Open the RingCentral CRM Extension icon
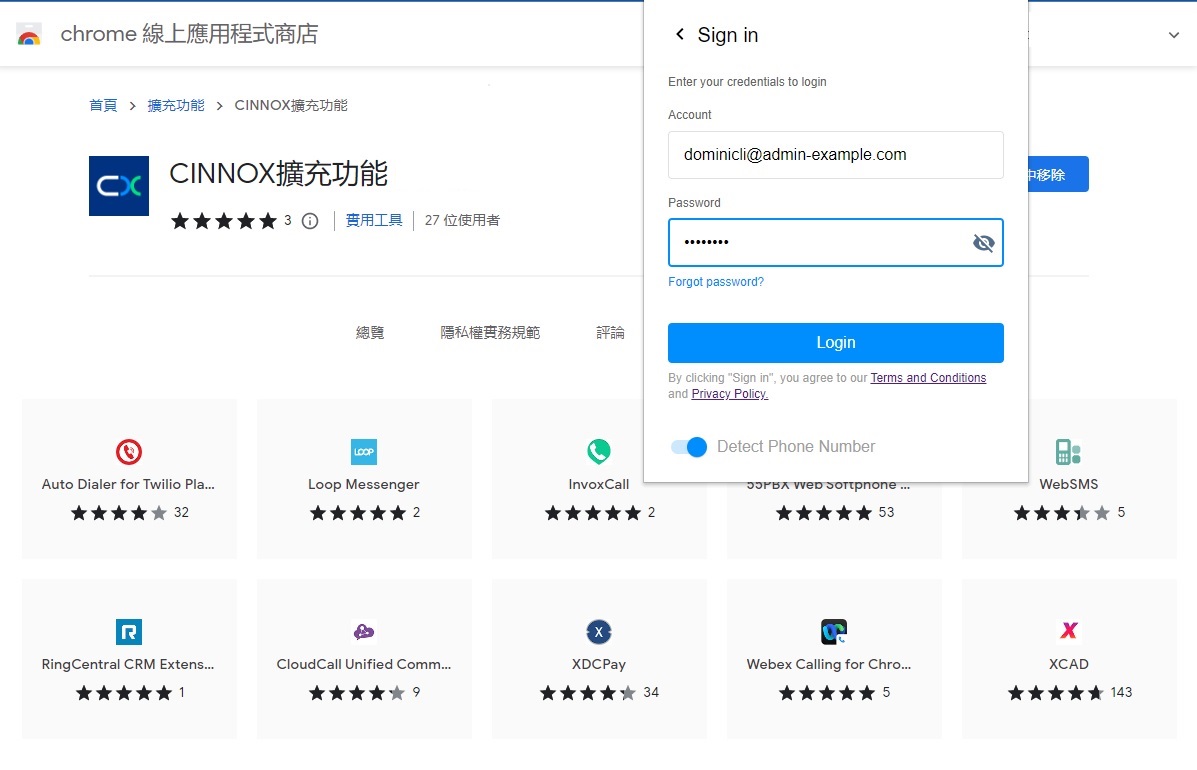1197x770 pixels. tap(129, 632)
